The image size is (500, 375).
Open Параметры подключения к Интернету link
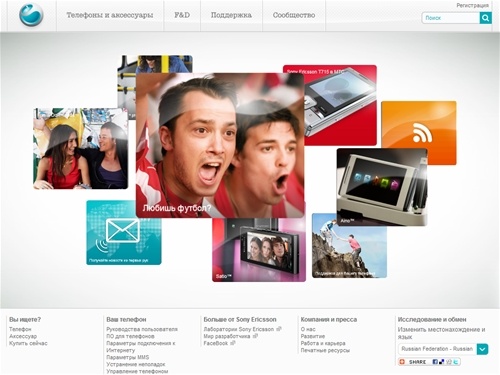coord(141,347)
